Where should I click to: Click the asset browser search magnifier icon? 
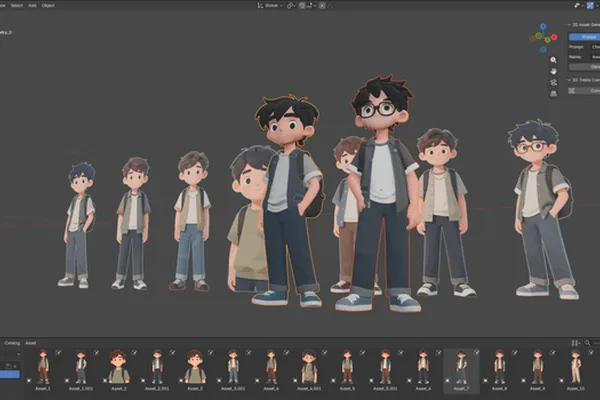click(x=587, y=343)
